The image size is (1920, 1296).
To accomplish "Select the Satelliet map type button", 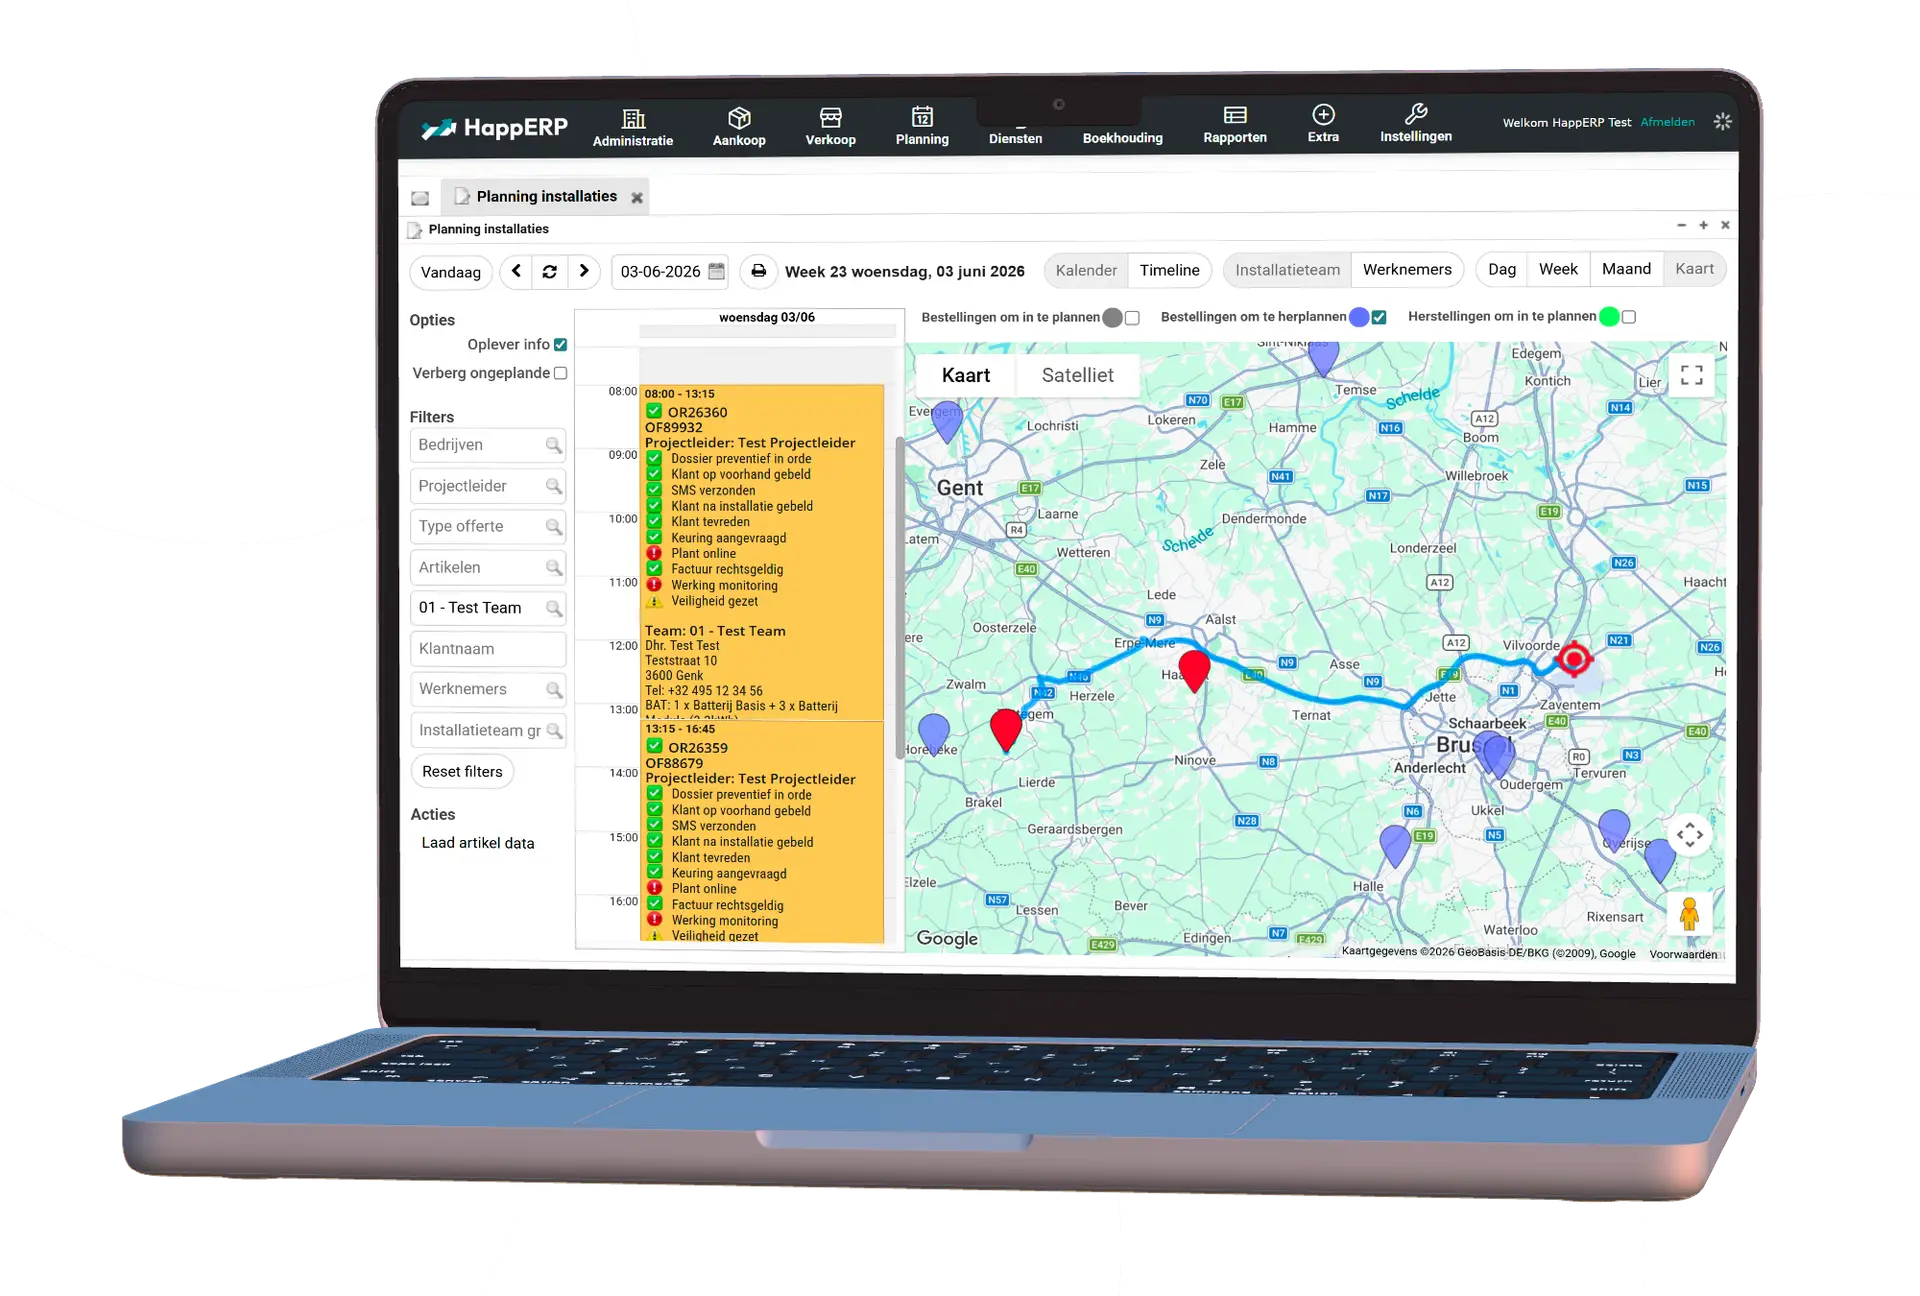I will pyautogui.click(x=1077, y=375).
